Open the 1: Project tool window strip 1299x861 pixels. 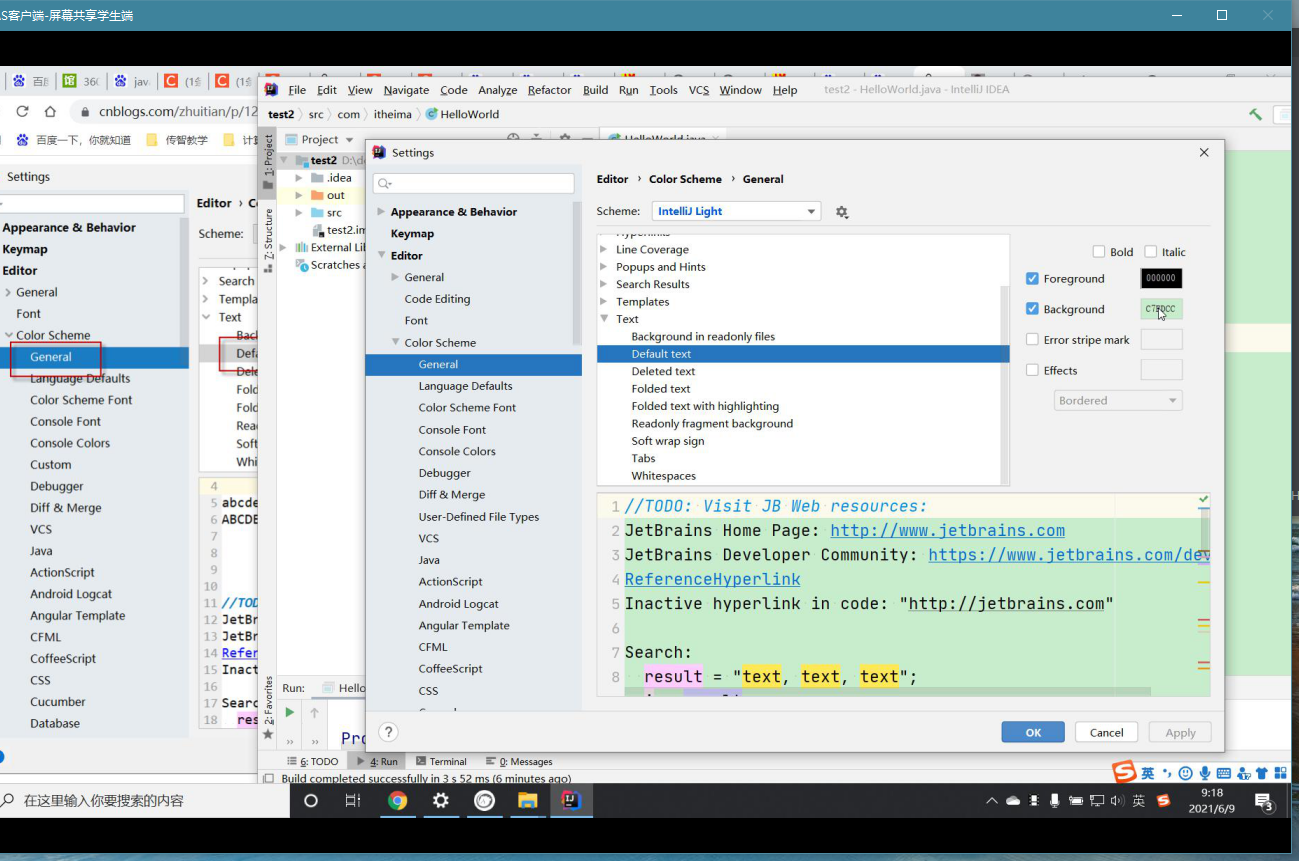[x=268, y=161]
